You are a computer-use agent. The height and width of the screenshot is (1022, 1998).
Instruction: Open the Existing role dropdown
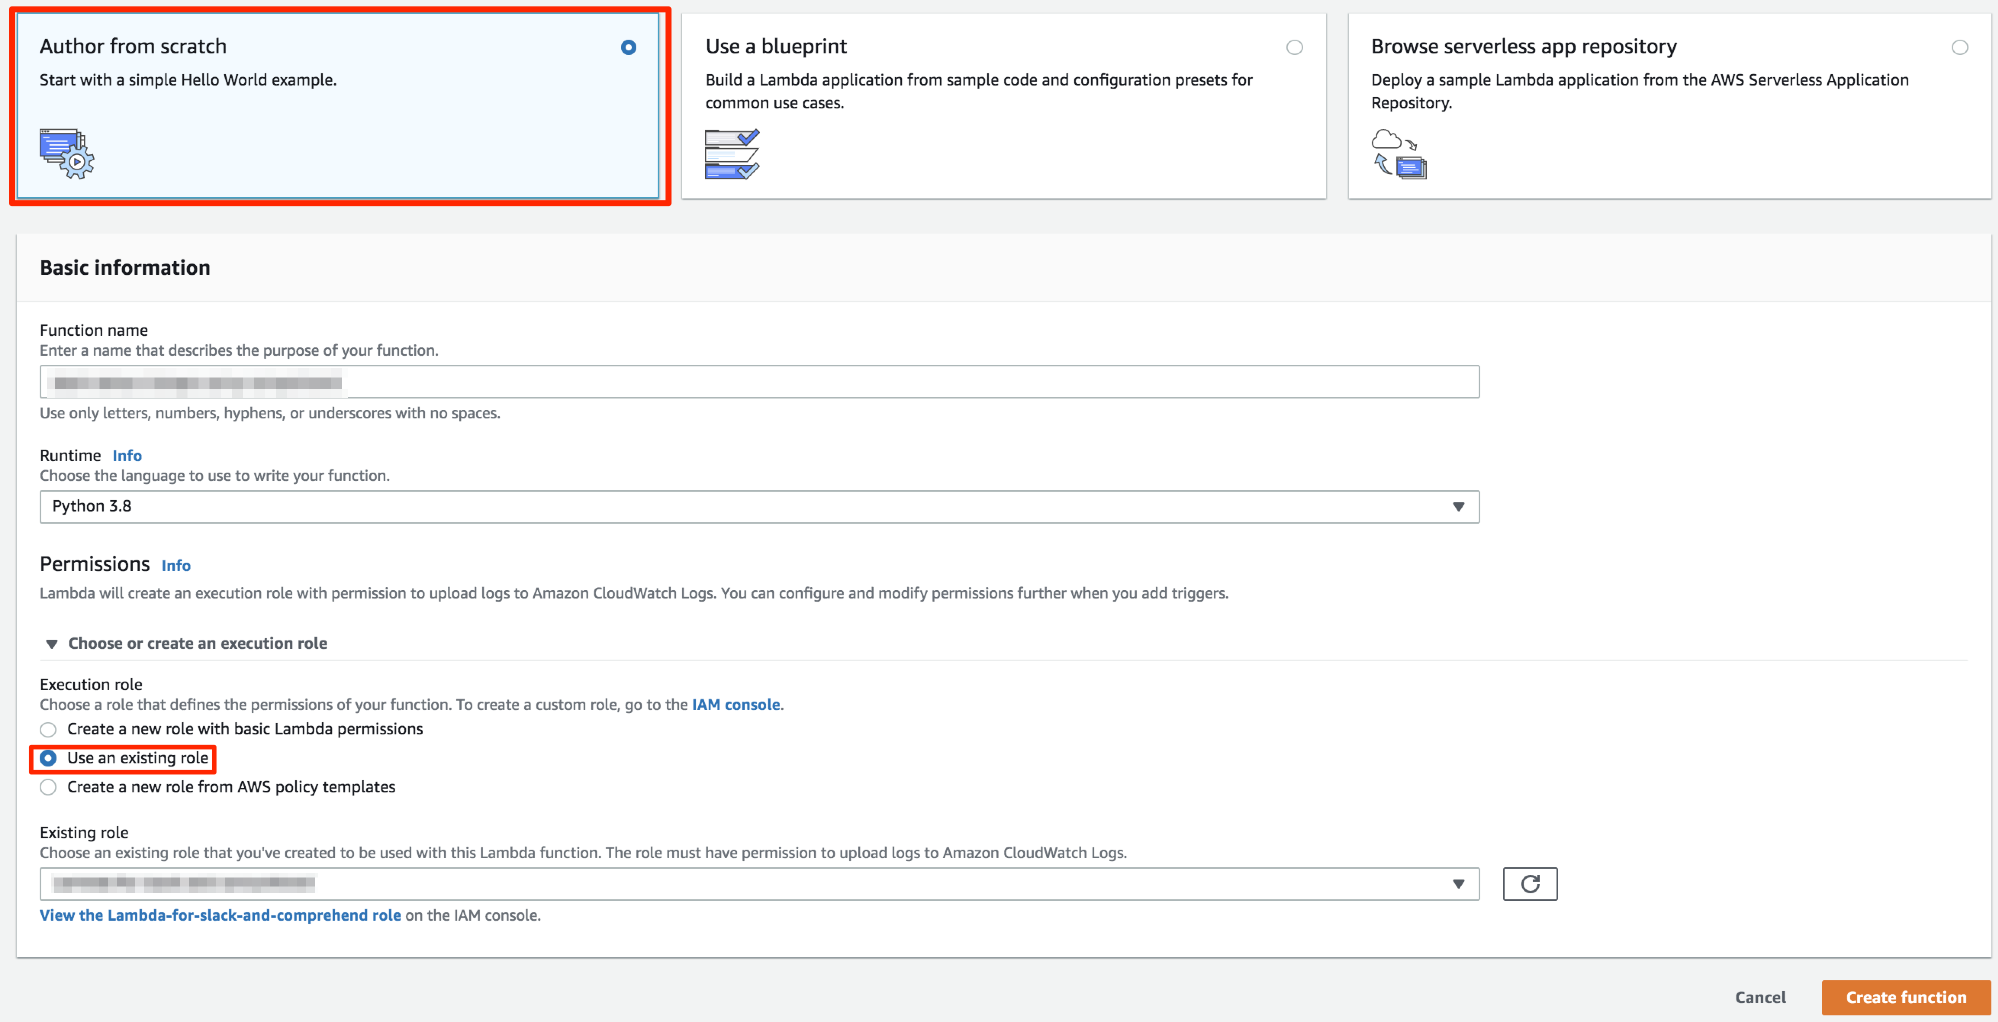tap(759, 884)
